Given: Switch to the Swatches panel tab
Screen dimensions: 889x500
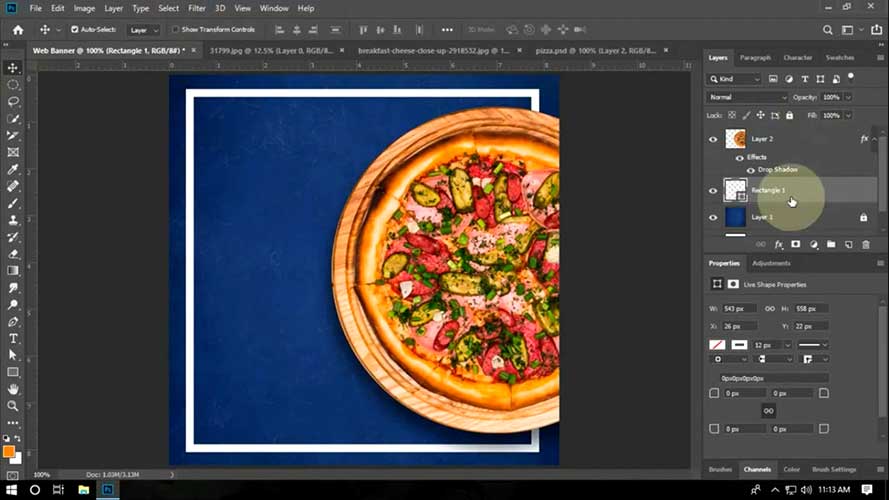Looking at the screenshot, I should pos(840,58).
